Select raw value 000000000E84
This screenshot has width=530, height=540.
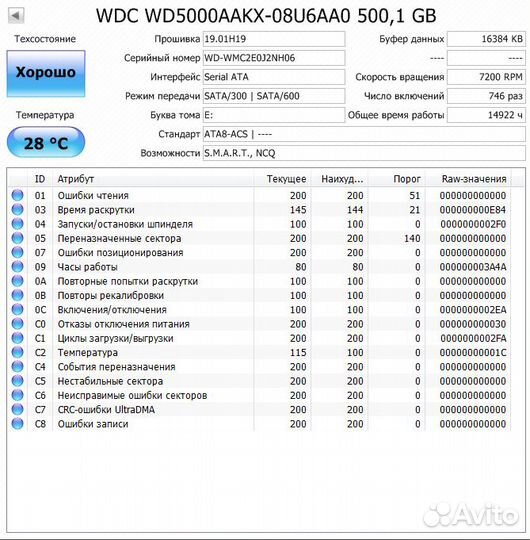[473, 210]
